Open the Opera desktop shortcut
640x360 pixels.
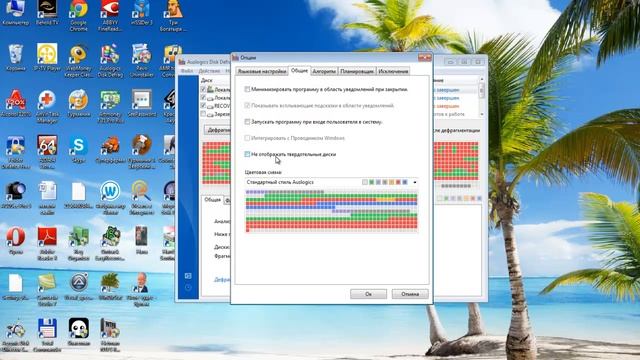tap(16, 241)
